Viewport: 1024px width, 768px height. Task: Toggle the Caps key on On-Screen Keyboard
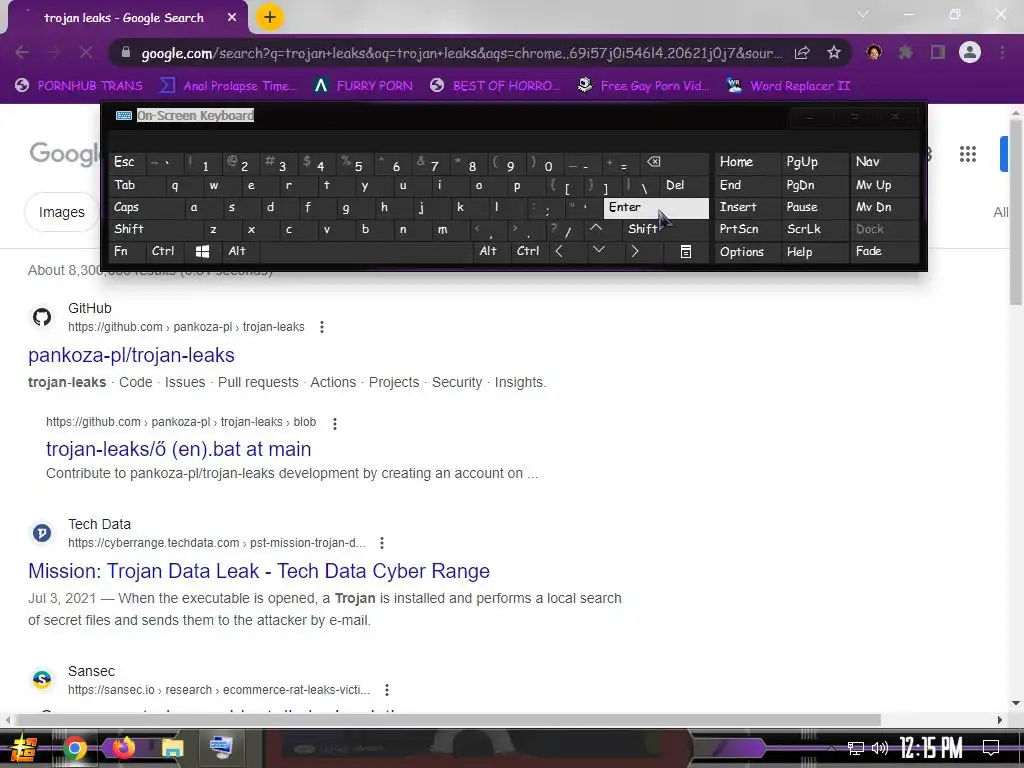[x=145, y=208]
